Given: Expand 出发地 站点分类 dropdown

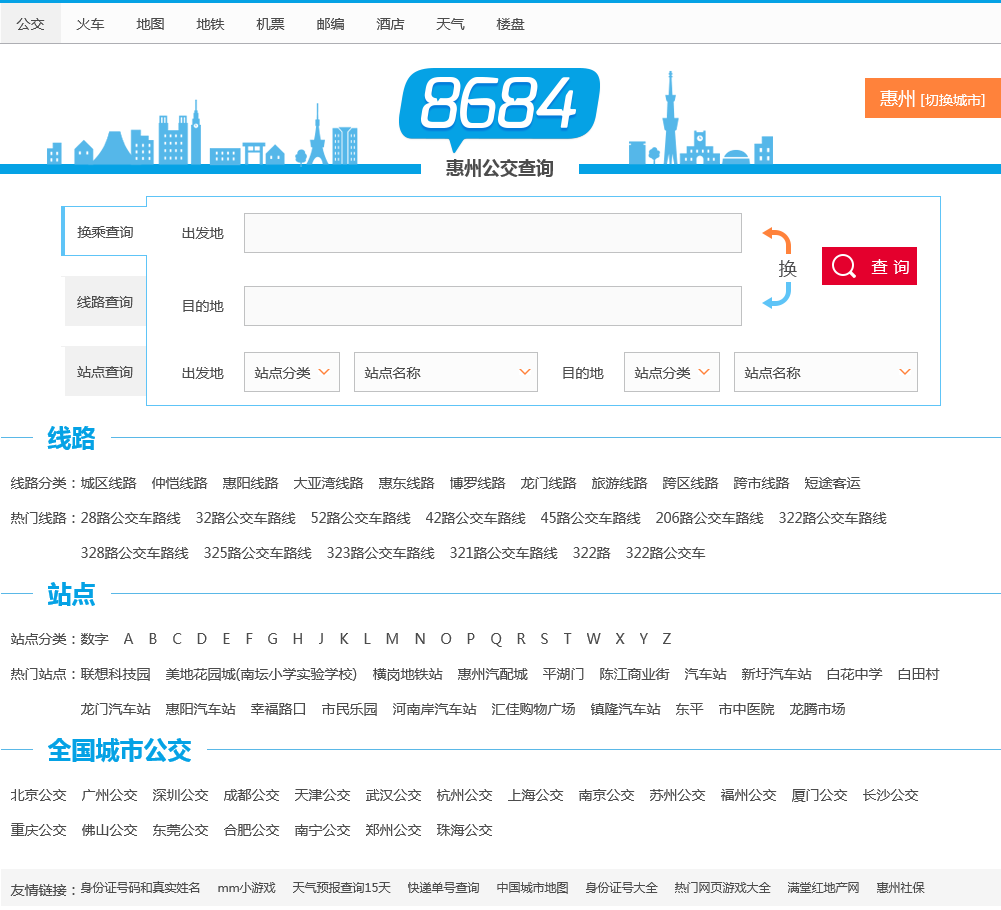Looking at the screenshot, I should (x=292, y=372).
